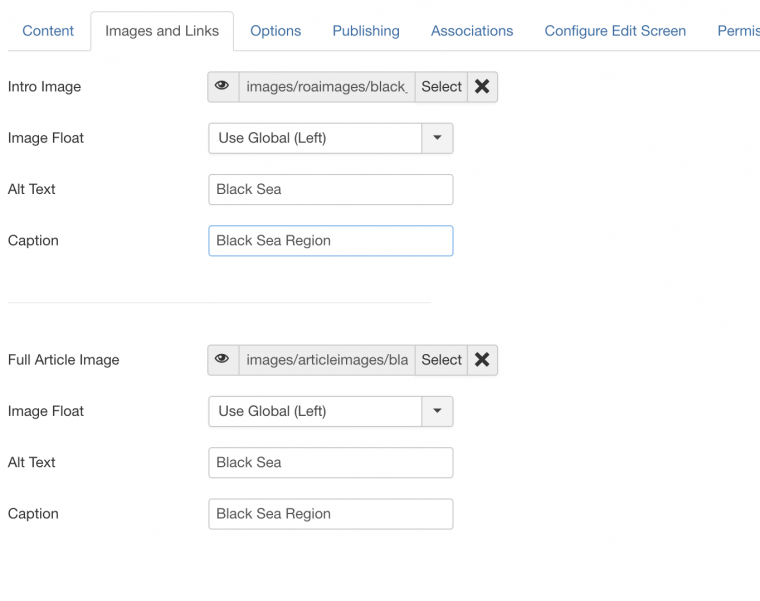Open the Associations tab
Image resolution: width=760 pixels, height=601 pixels.
pos(472,31)
